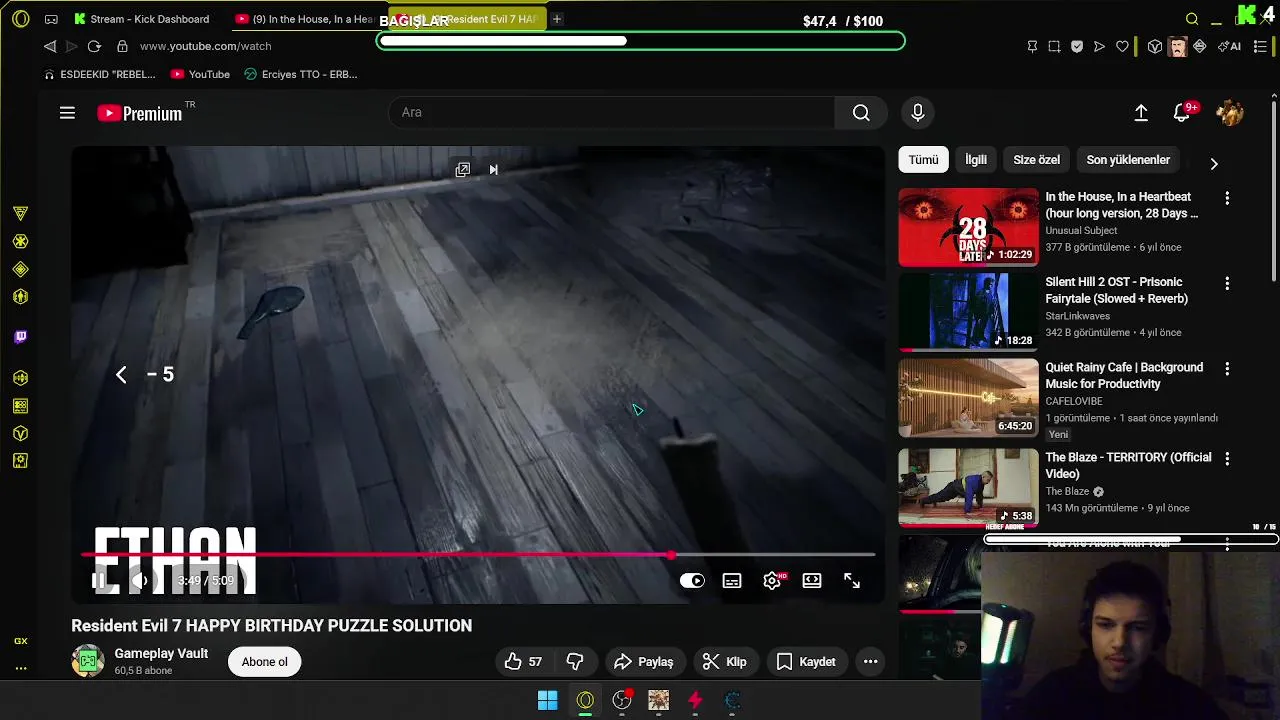
Task: Open The Blaze - TERRITORY video title
Action: (1128, 465)
